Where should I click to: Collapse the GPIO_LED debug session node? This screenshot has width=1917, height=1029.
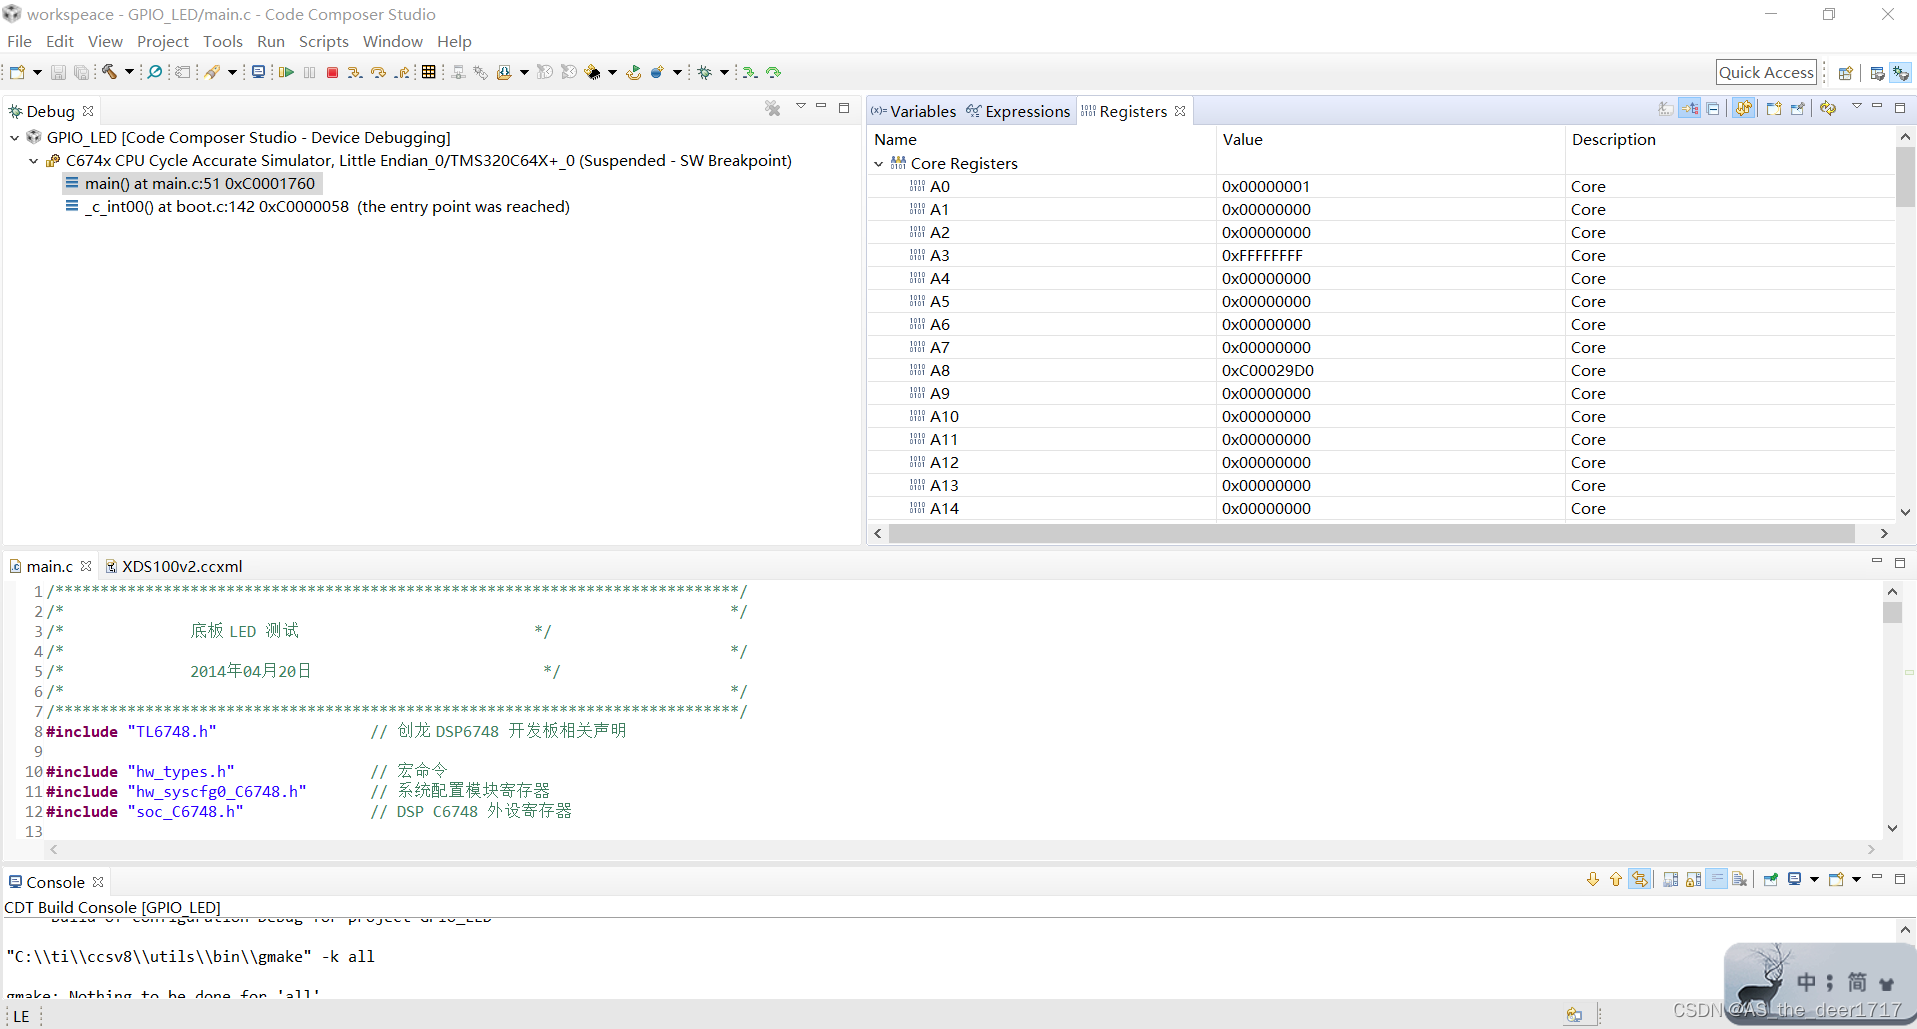[x=15, y=138]
